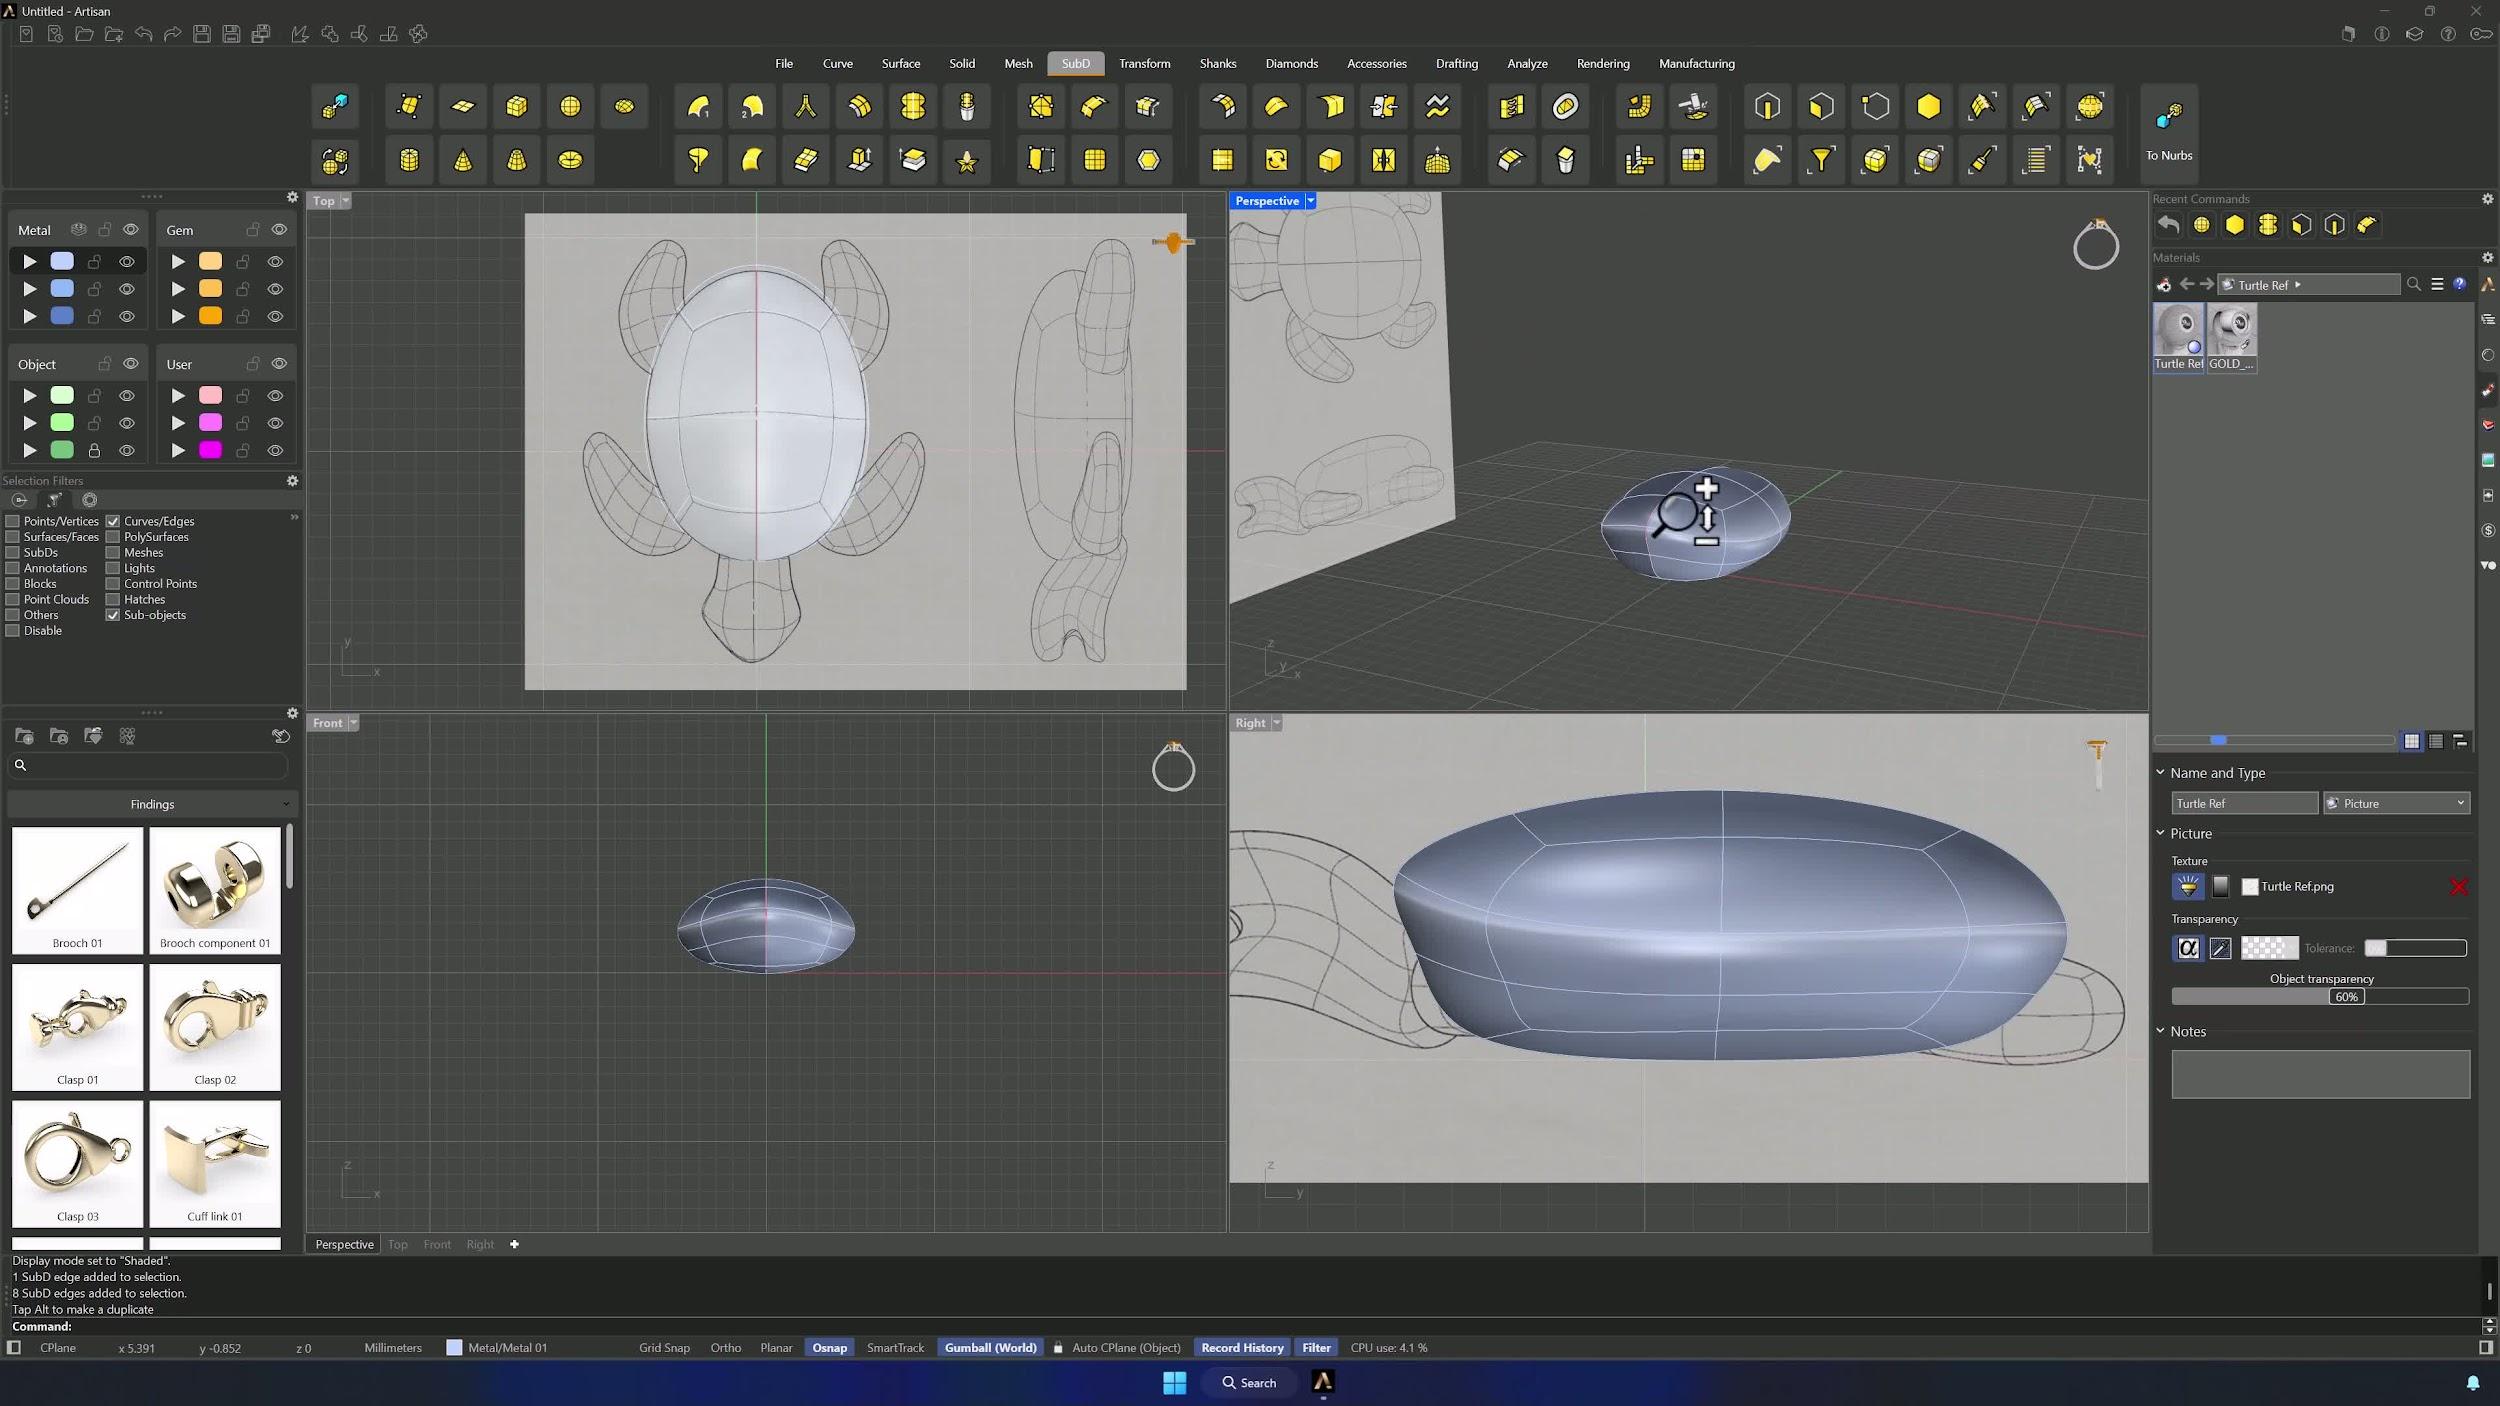Switch Materials panel to grid view
This screenshot has height=1406, width=2500.
point(2412,741)
